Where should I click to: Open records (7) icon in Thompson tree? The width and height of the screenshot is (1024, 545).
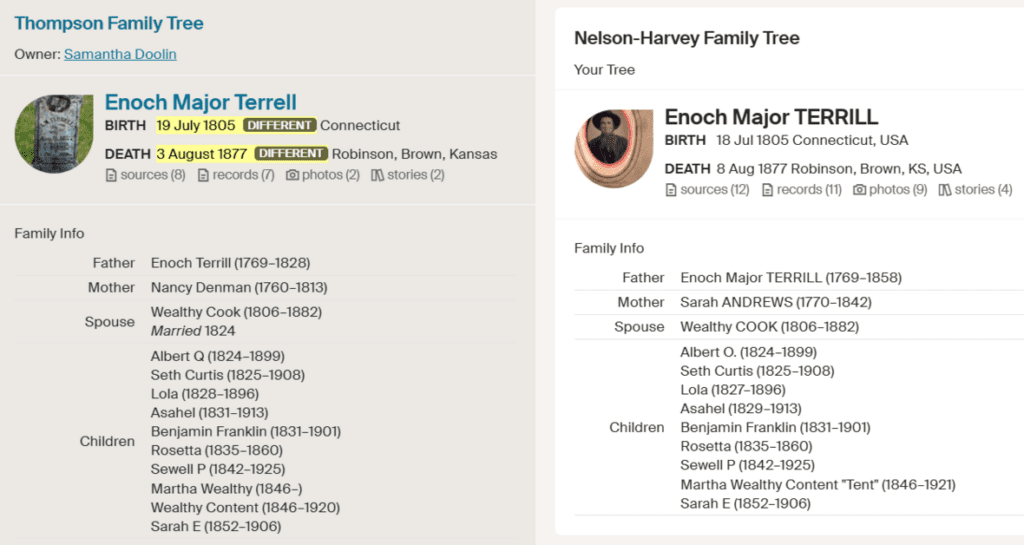[203, 175]
